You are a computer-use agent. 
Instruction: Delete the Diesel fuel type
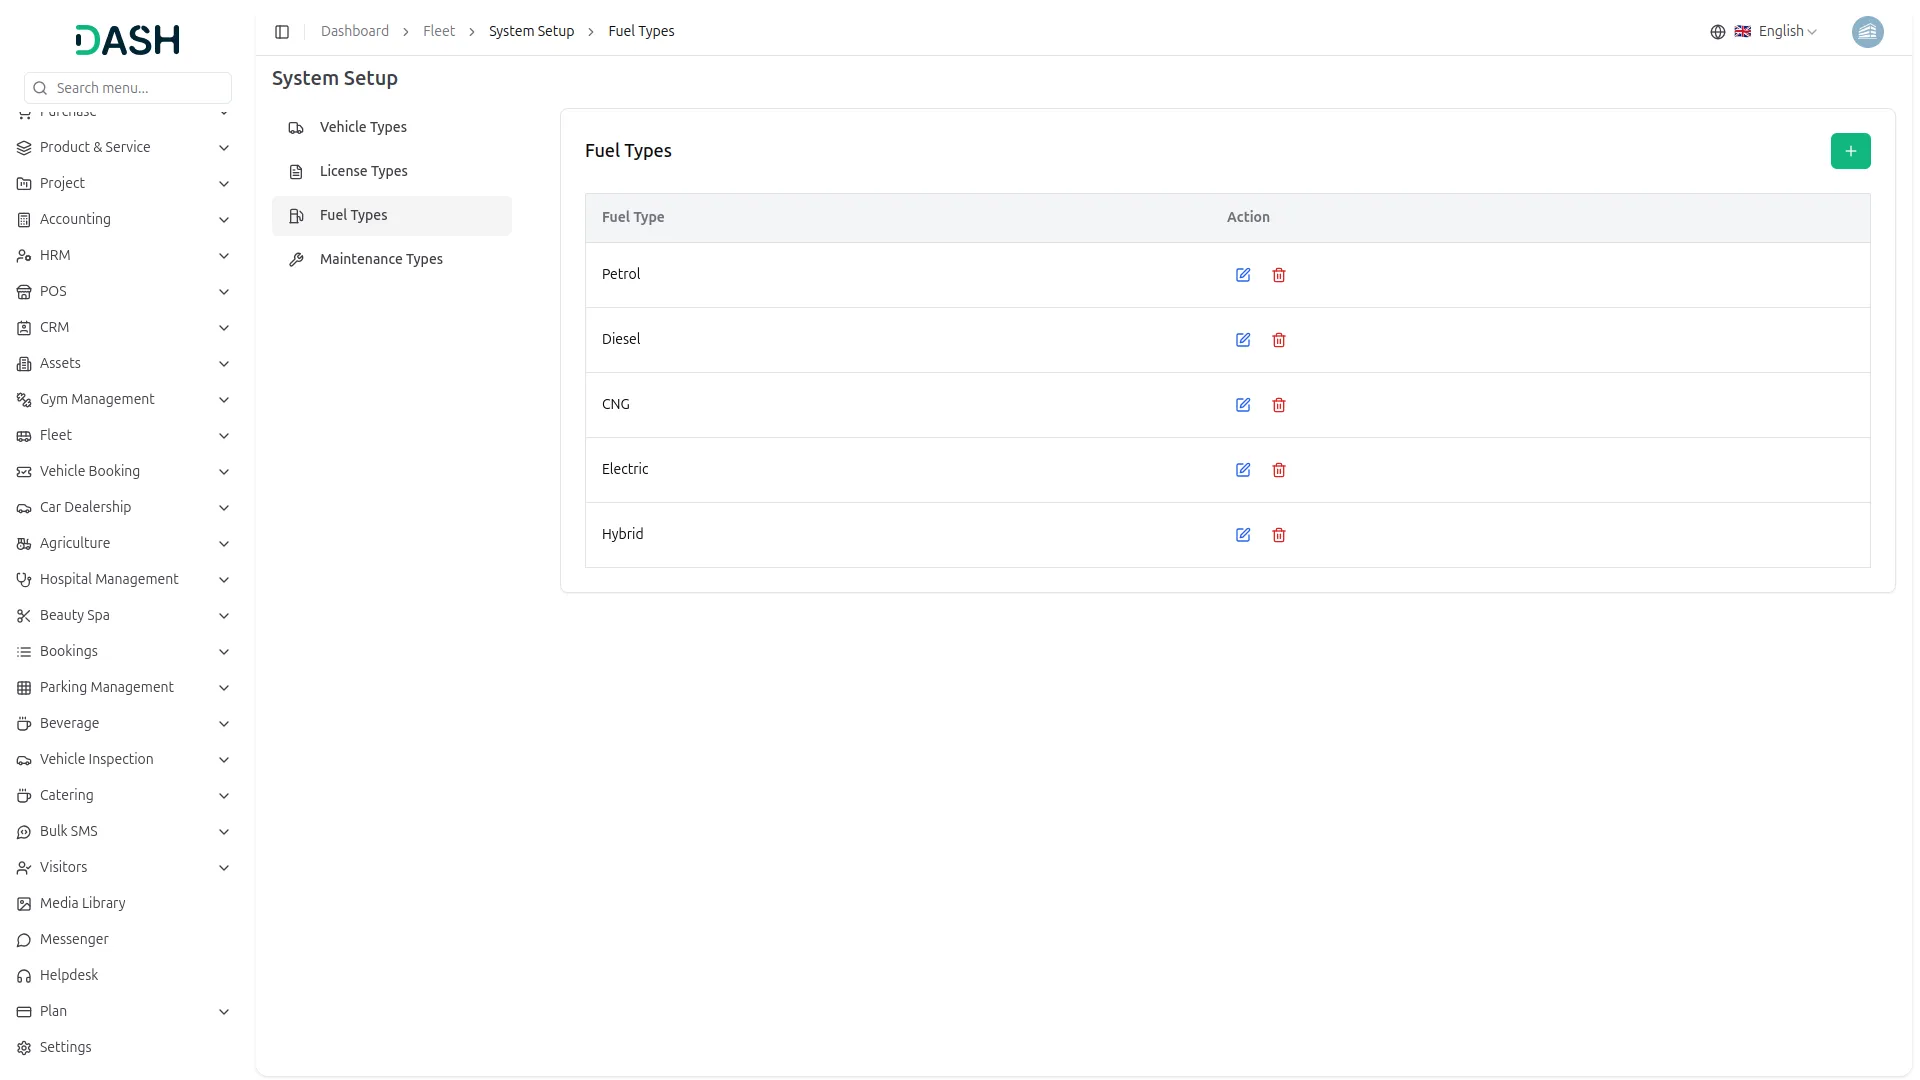pos(1279,340)
